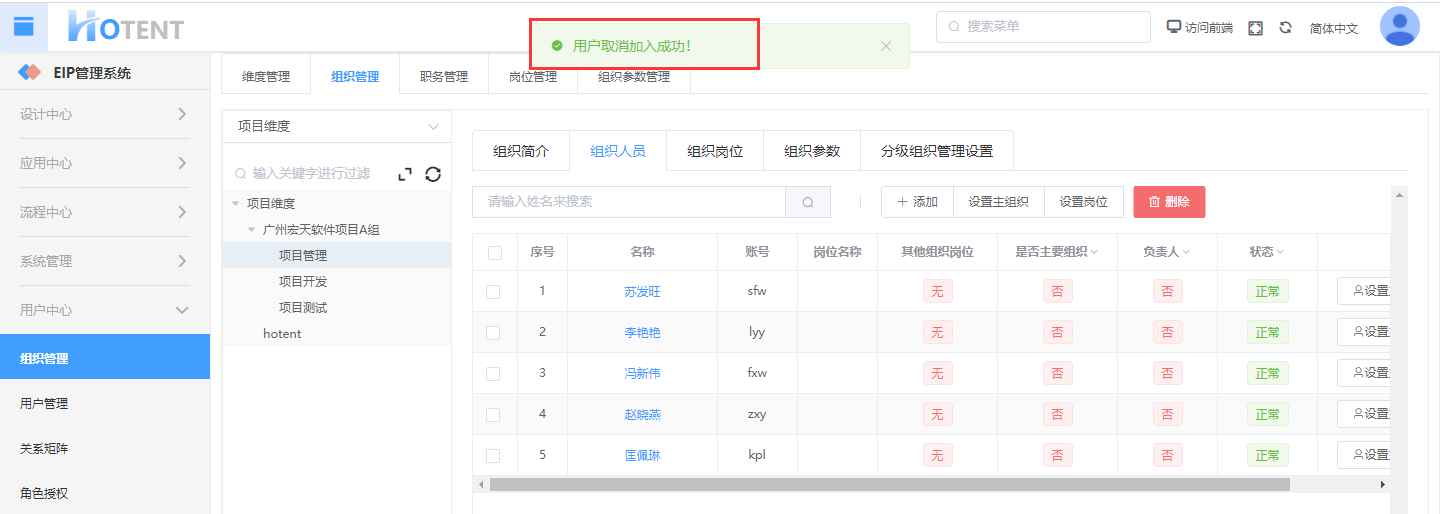The width and height of the screenshot is (1440, 514).
Task: Click the expand-all icon above tree
Action: pyautogui.click(x=405, y=174)
